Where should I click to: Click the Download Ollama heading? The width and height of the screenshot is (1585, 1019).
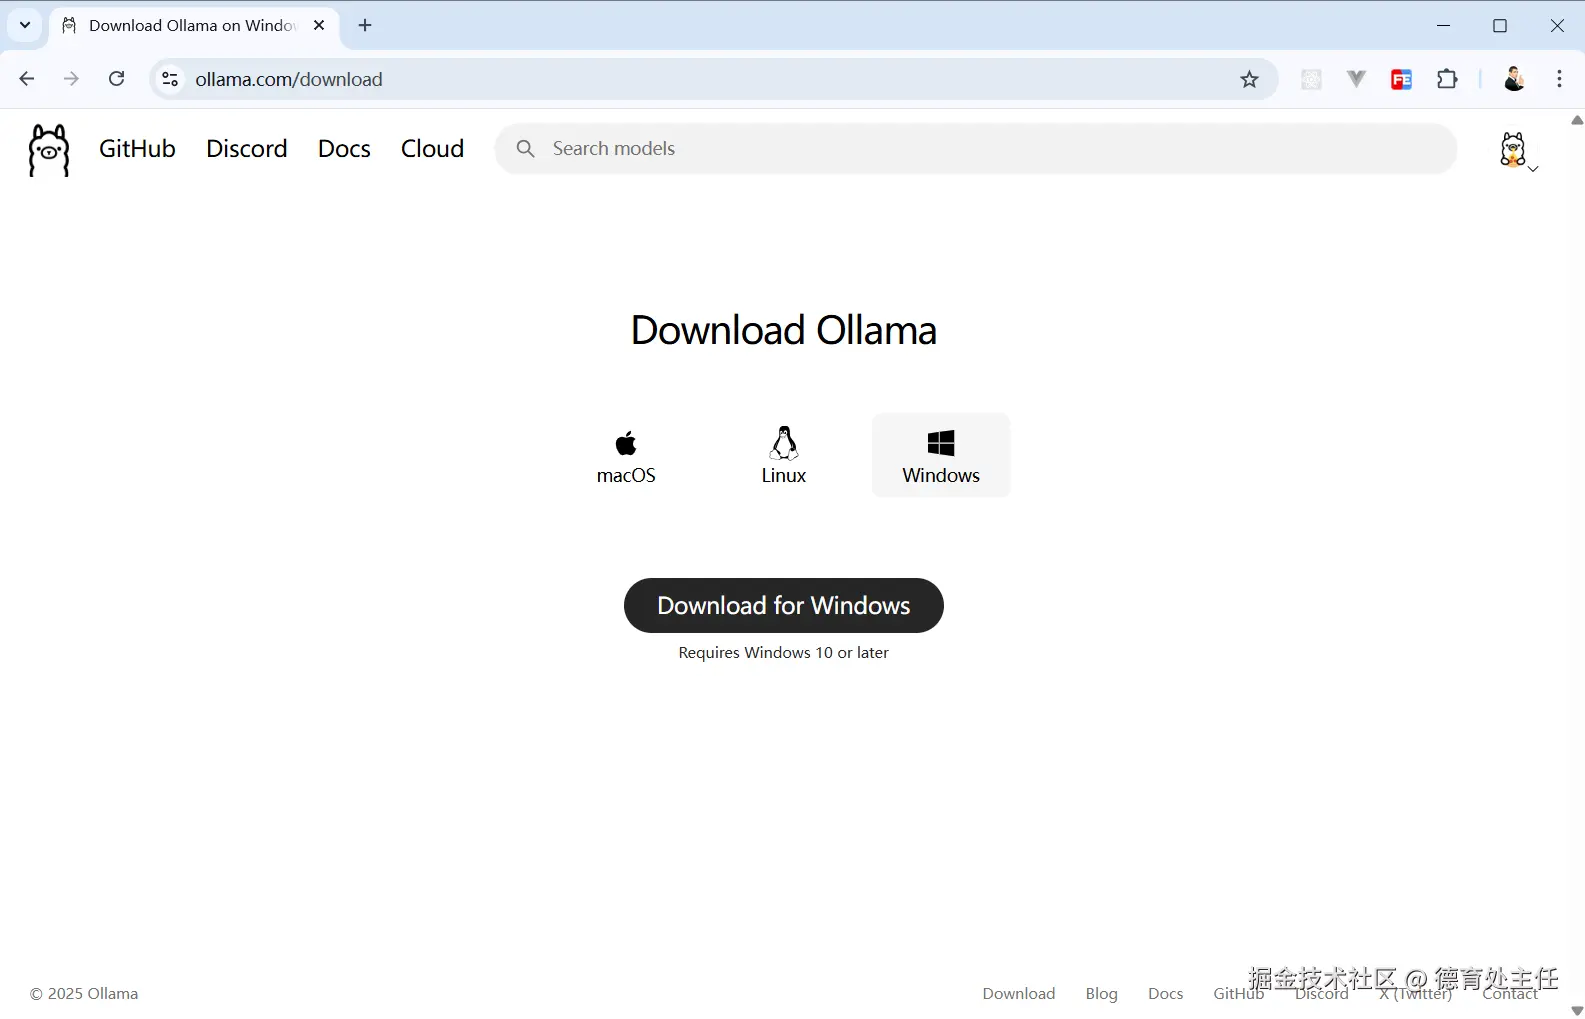pos(784,330)
